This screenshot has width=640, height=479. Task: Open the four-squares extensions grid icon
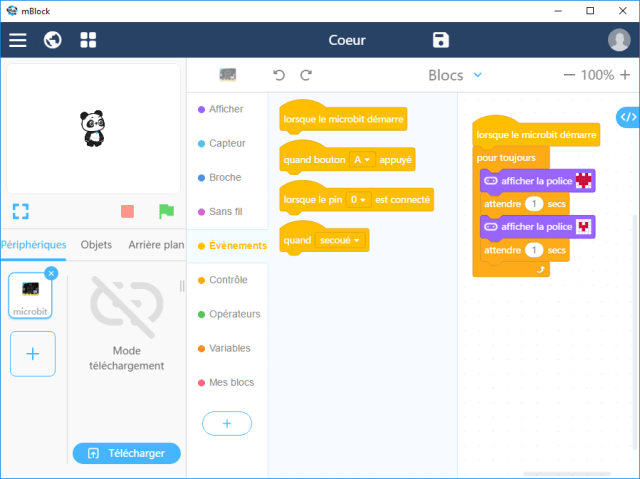click(x=88, y=40)
